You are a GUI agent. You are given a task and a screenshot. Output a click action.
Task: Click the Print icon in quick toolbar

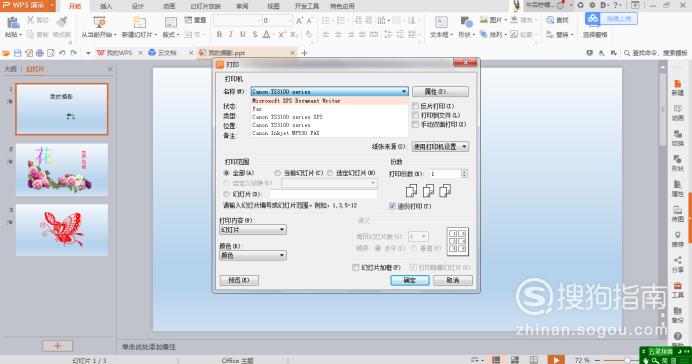click(40, 53)
